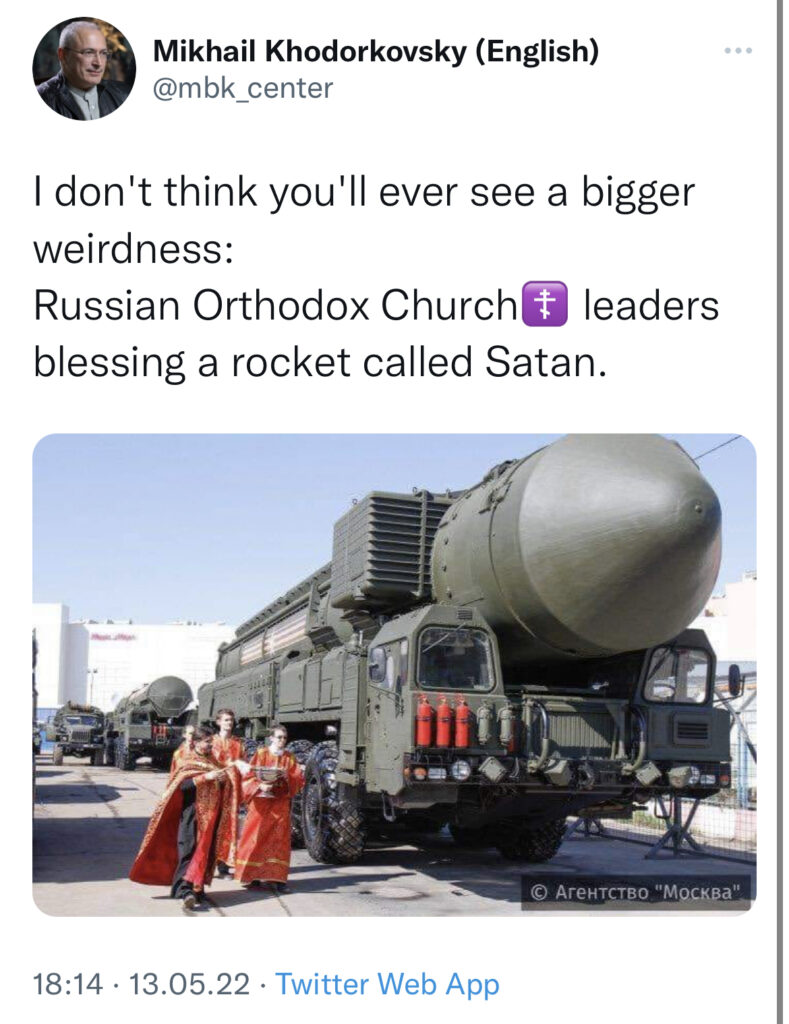Open the three-dots more options menu
Image resolution: width=789 pixels, height=1024 pixels.
[739, 50]
